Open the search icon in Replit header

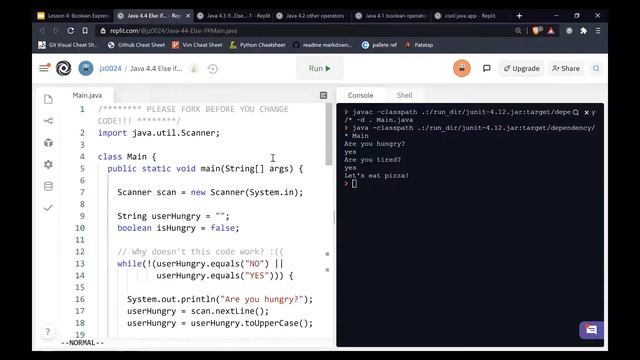click(596, 68)
